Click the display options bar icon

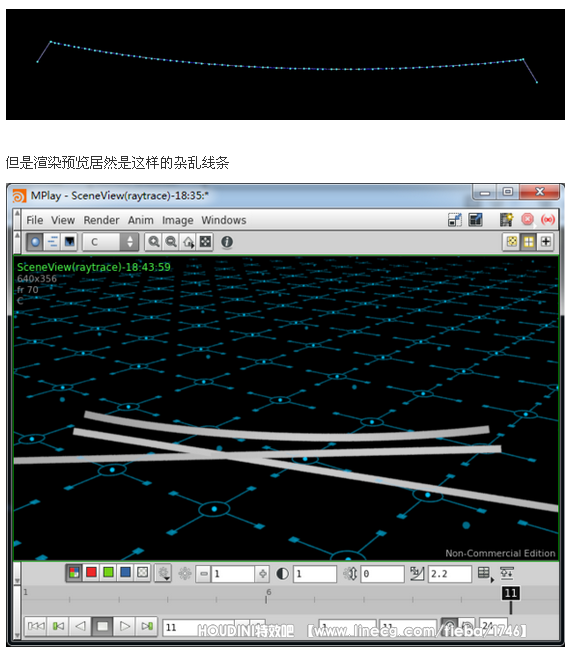coord(507,573)
